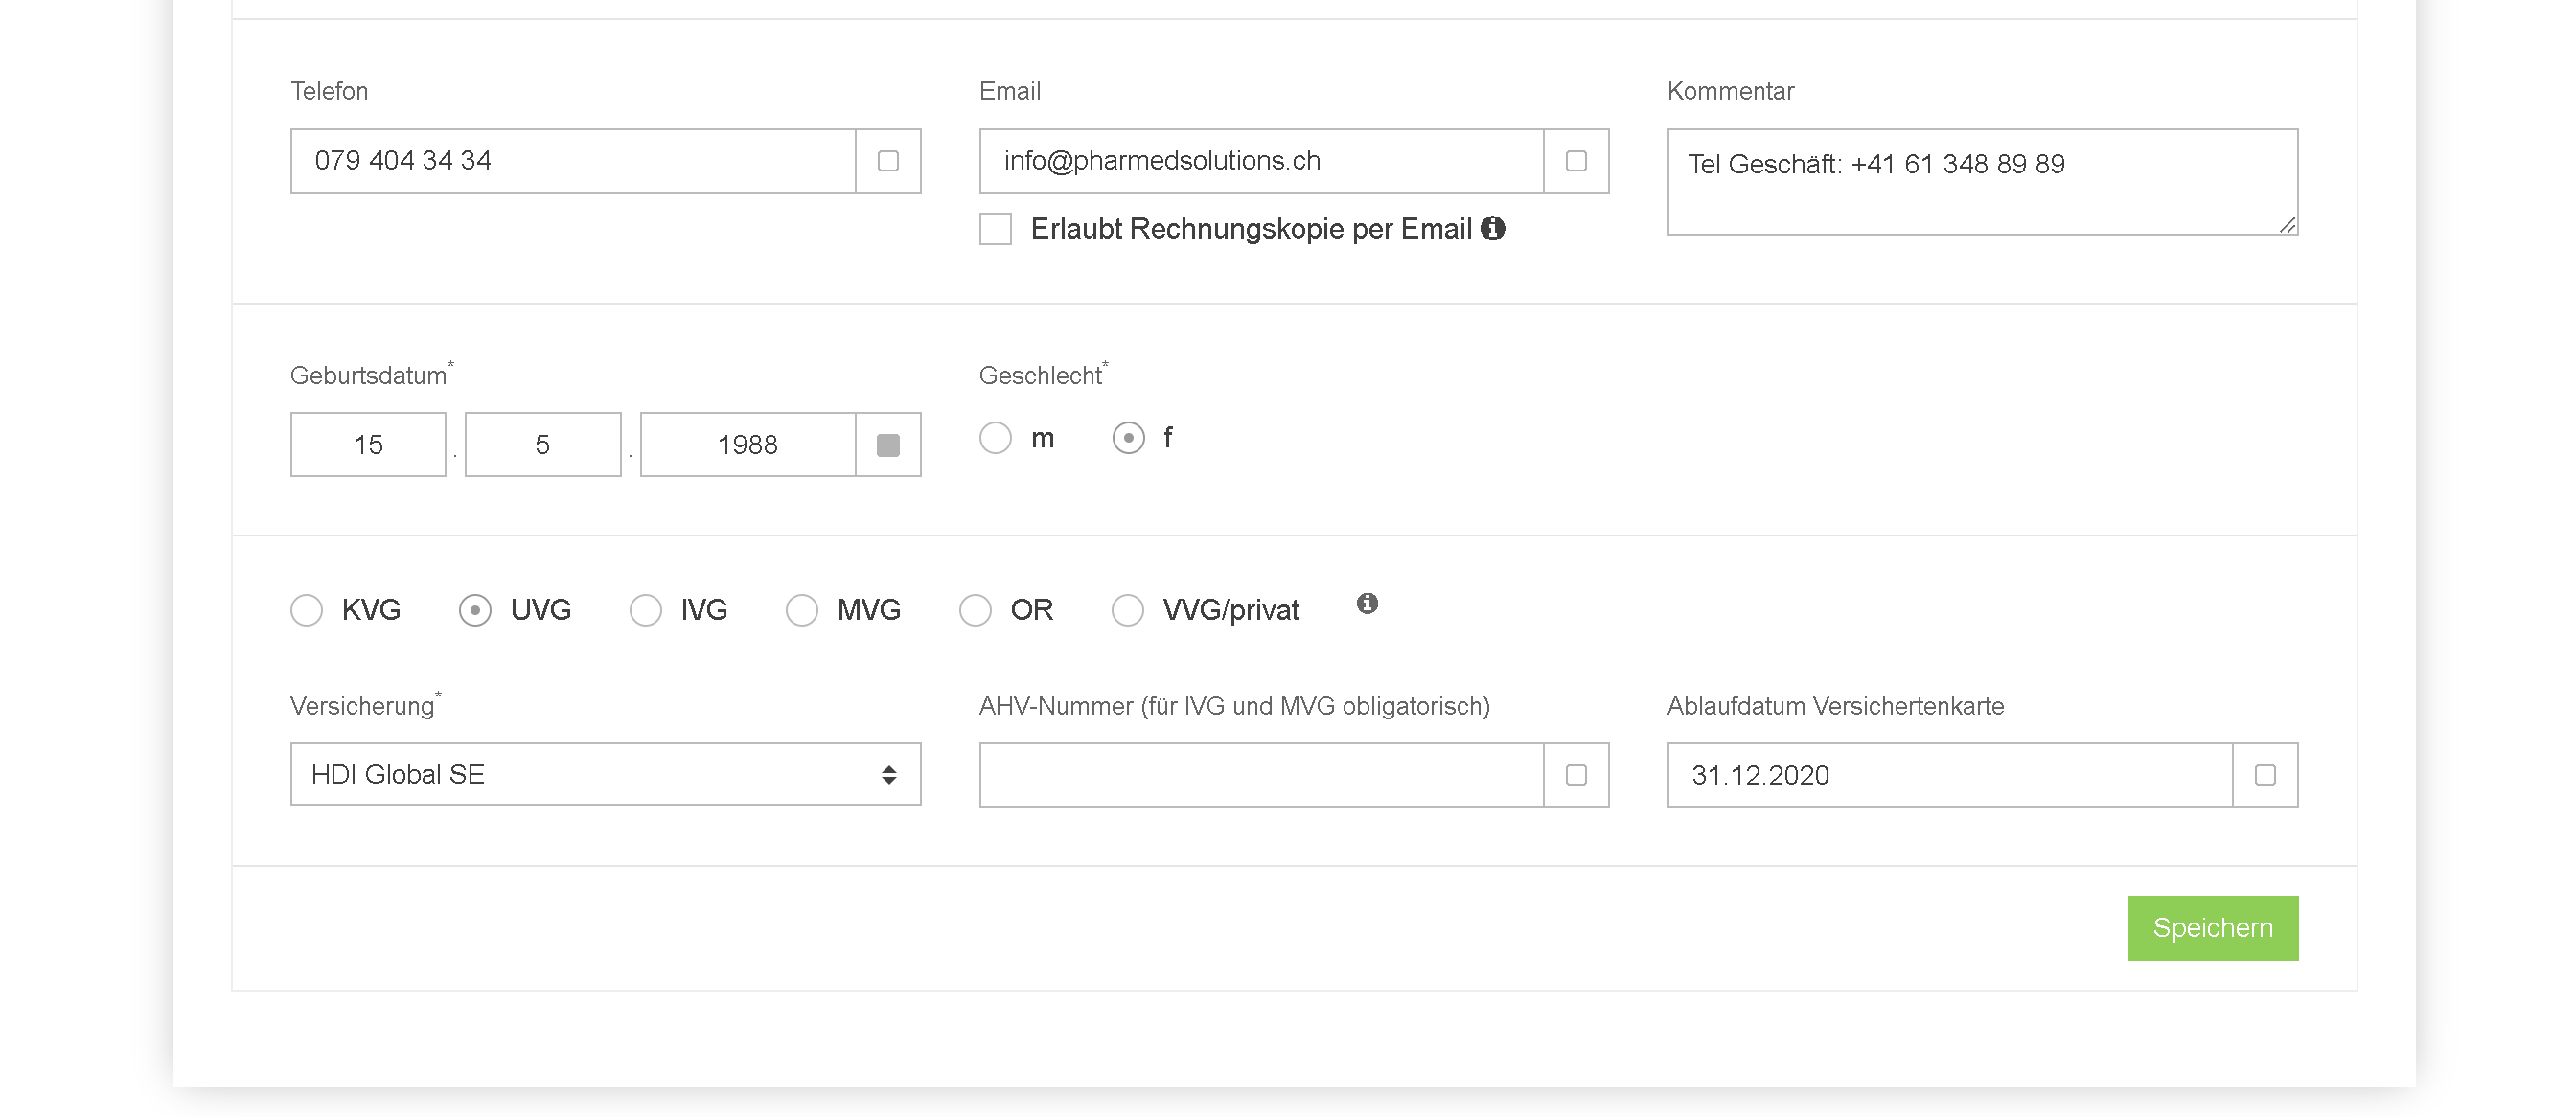Click into the empty AHV-Nummer field
The image size is (2576, 1117).
tap(1262, 775)
